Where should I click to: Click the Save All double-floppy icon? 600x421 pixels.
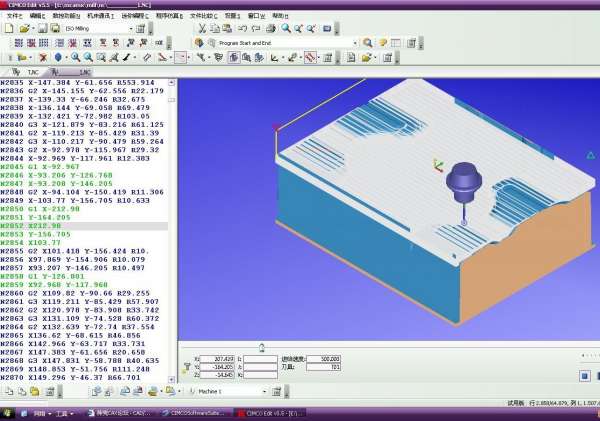pyautogui.click(x=55, y=28)
